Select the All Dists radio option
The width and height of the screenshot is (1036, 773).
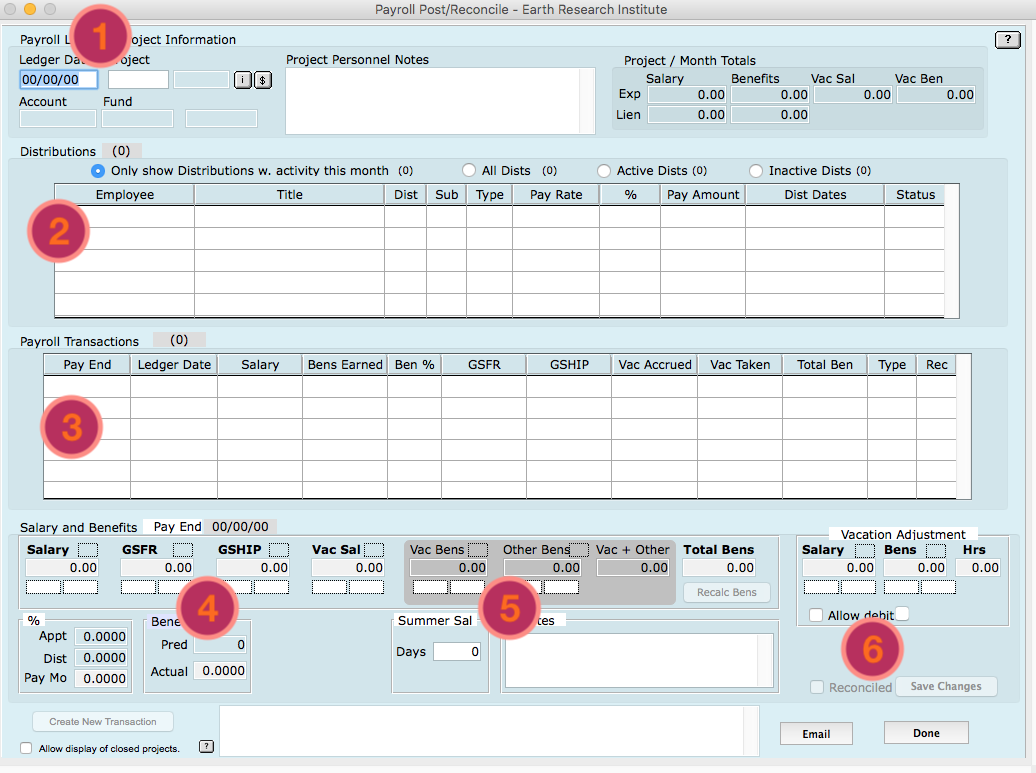(469, 171)
